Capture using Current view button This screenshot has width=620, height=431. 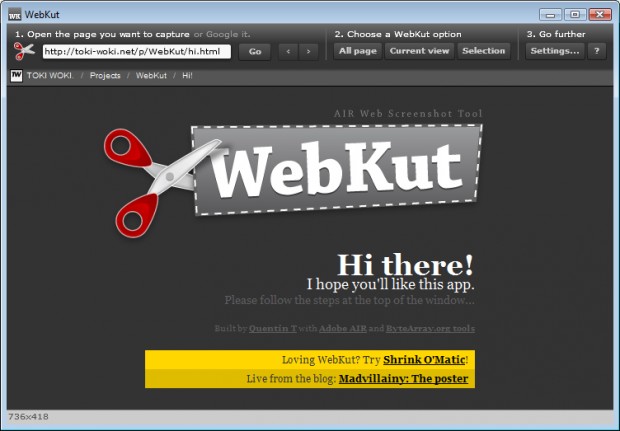coord(420,51)
